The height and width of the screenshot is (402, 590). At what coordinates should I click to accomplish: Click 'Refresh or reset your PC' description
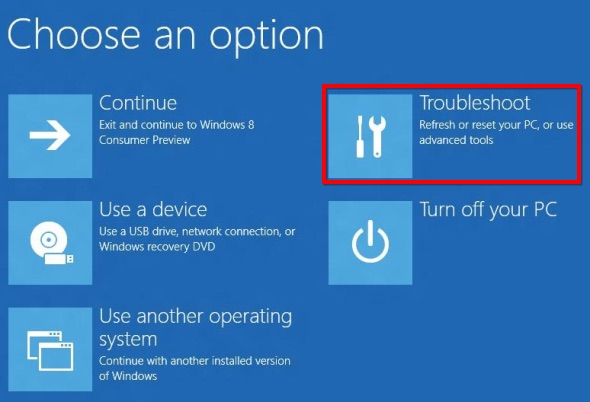pos(478,125)
